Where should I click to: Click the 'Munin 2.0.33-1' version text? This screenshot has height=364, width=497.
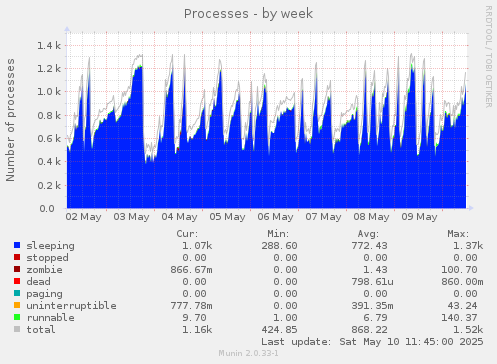[248, 353]
